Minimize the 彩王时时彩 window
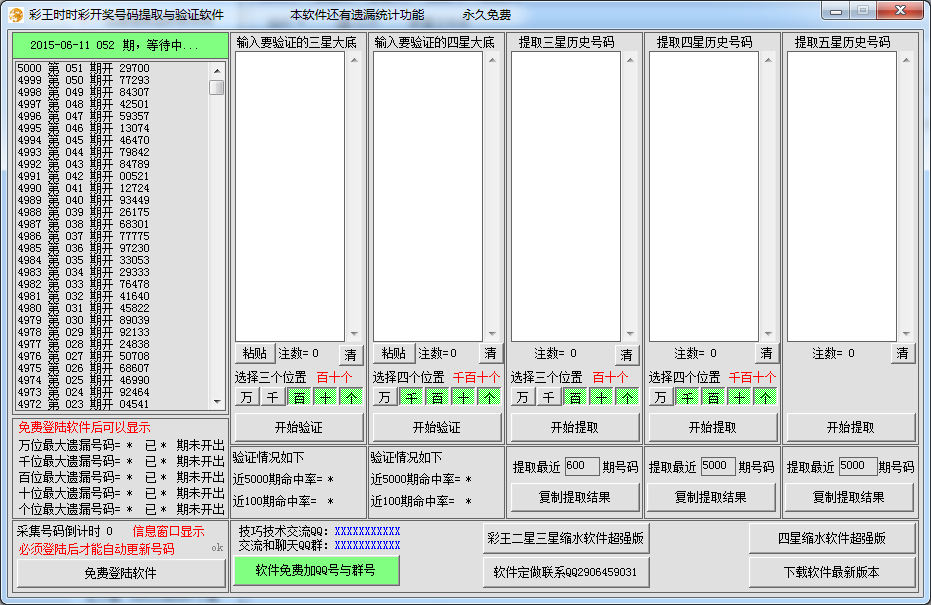 (x=835, y=11)
